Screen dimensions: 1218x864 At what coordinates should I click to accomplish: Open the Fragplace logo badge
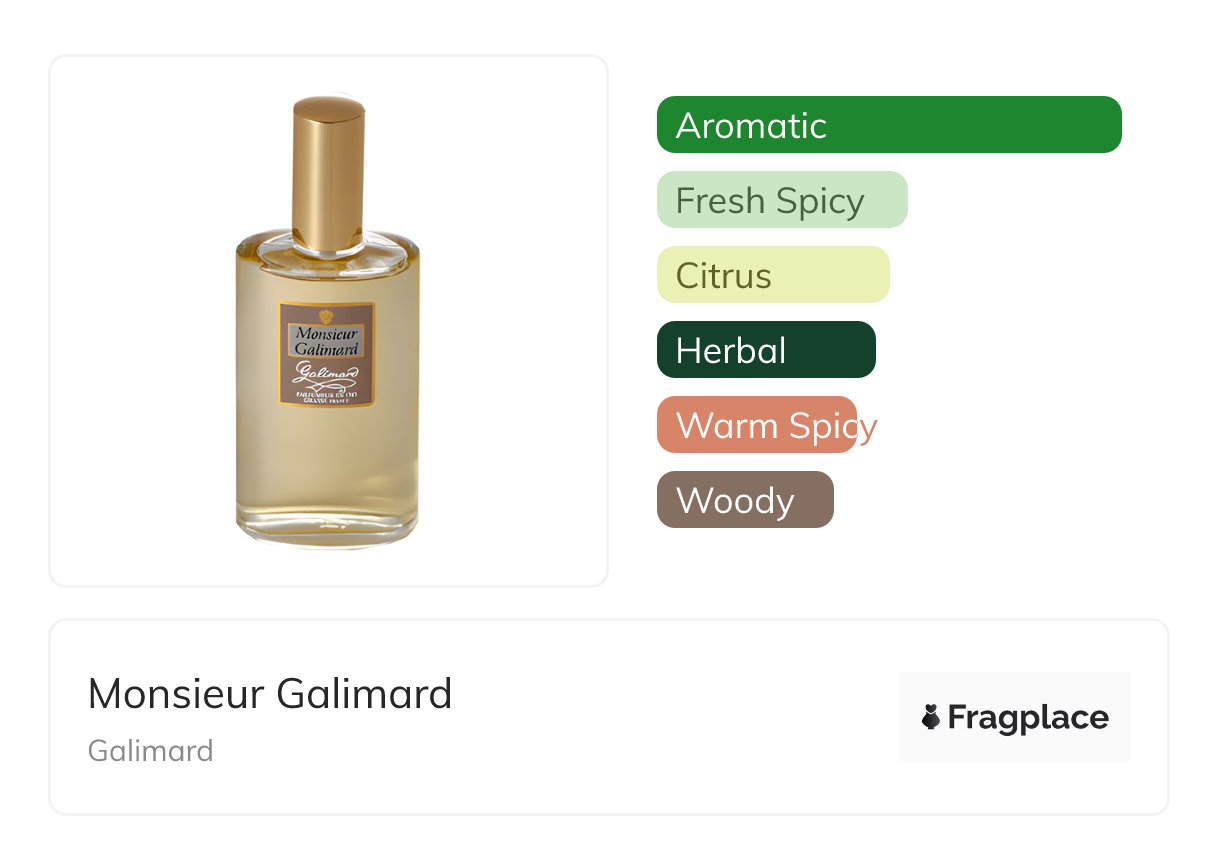coord(1015,717)
